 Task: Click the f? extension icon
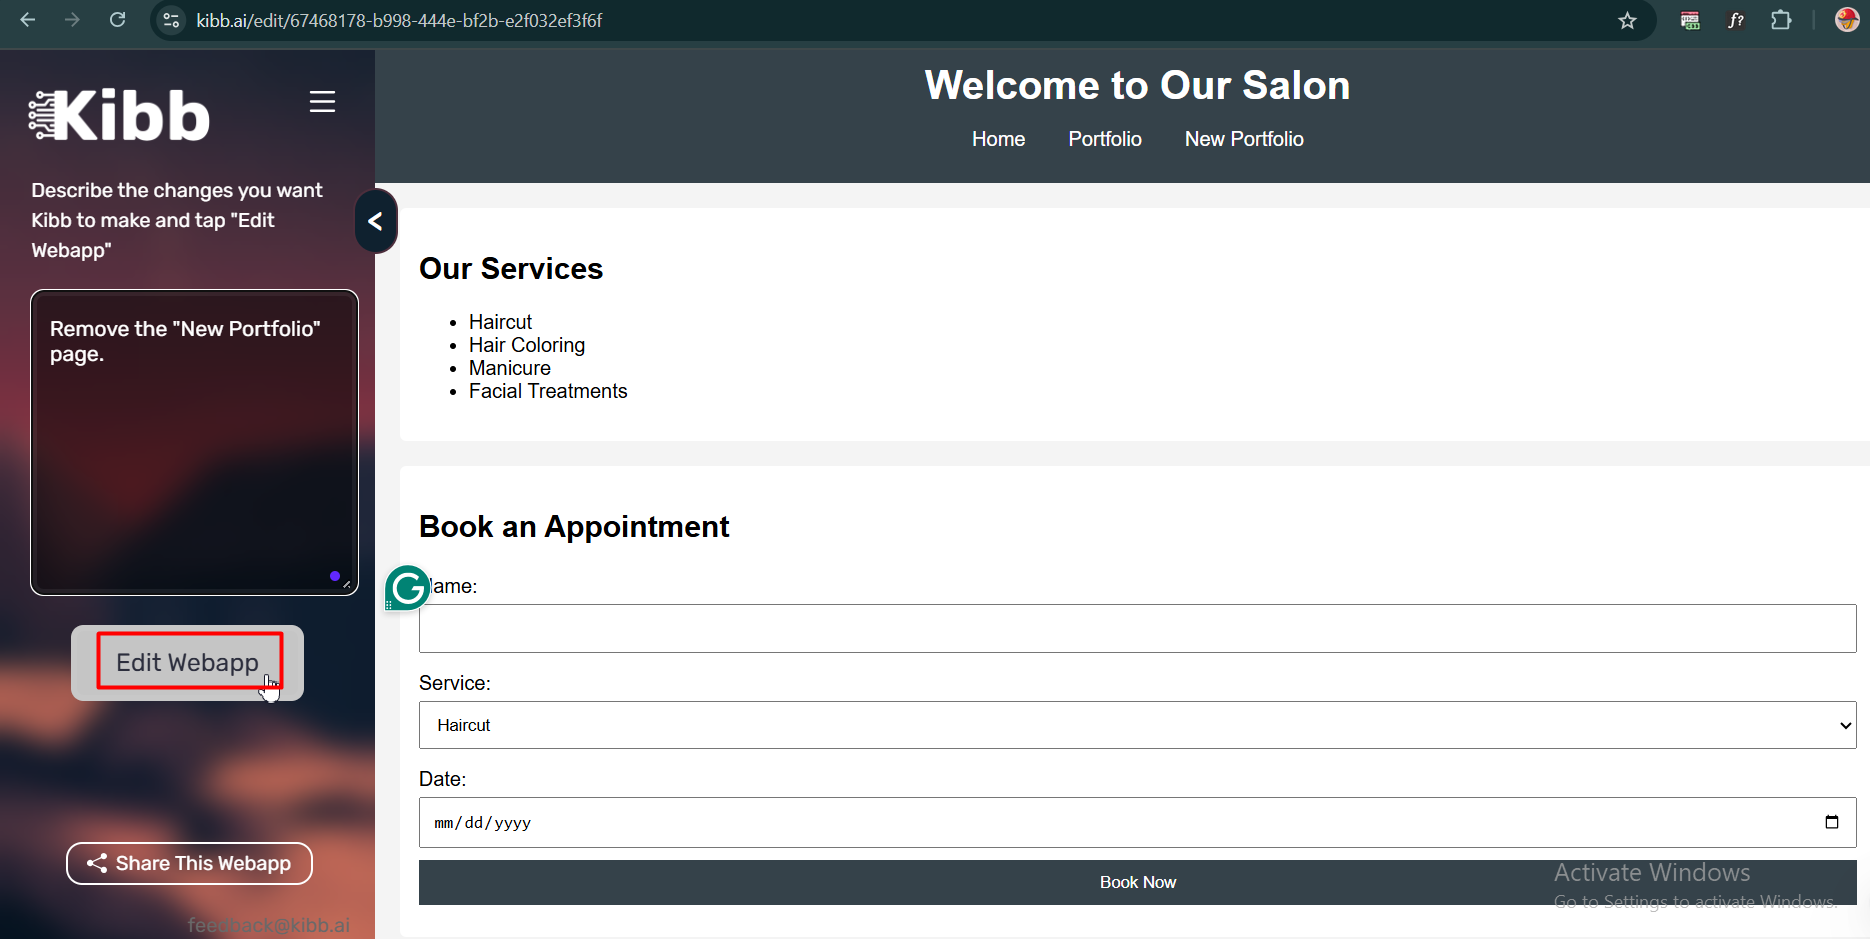[x=1736, y=20]
